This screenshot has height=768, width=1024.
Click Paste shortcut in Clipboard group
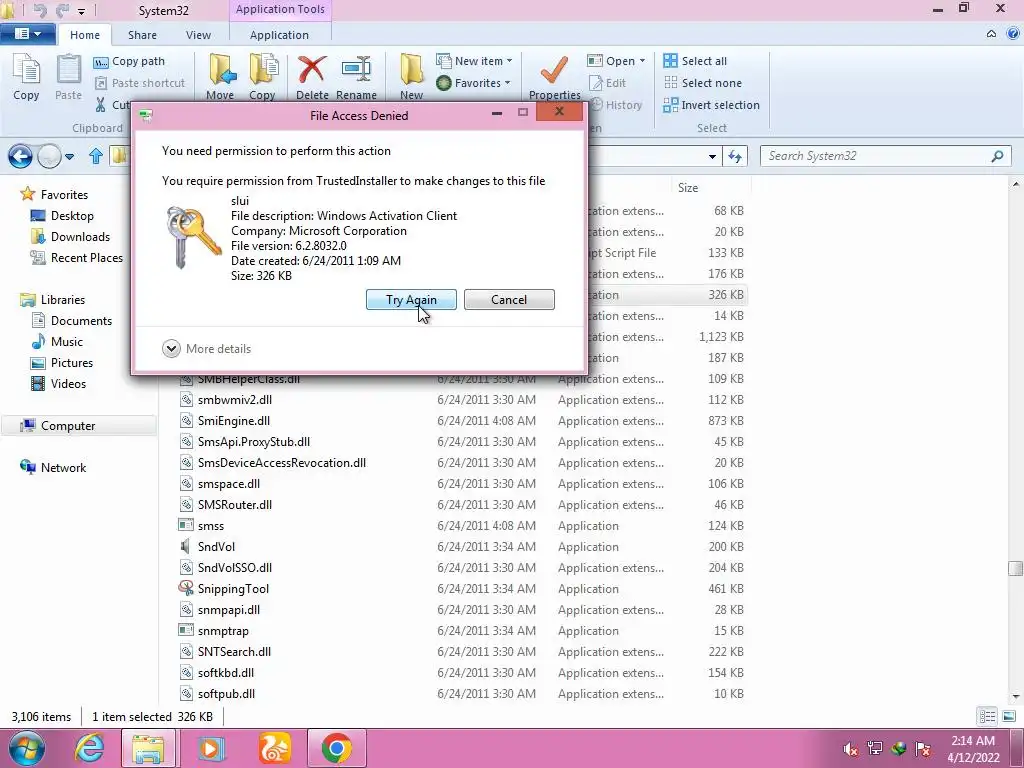140,83
